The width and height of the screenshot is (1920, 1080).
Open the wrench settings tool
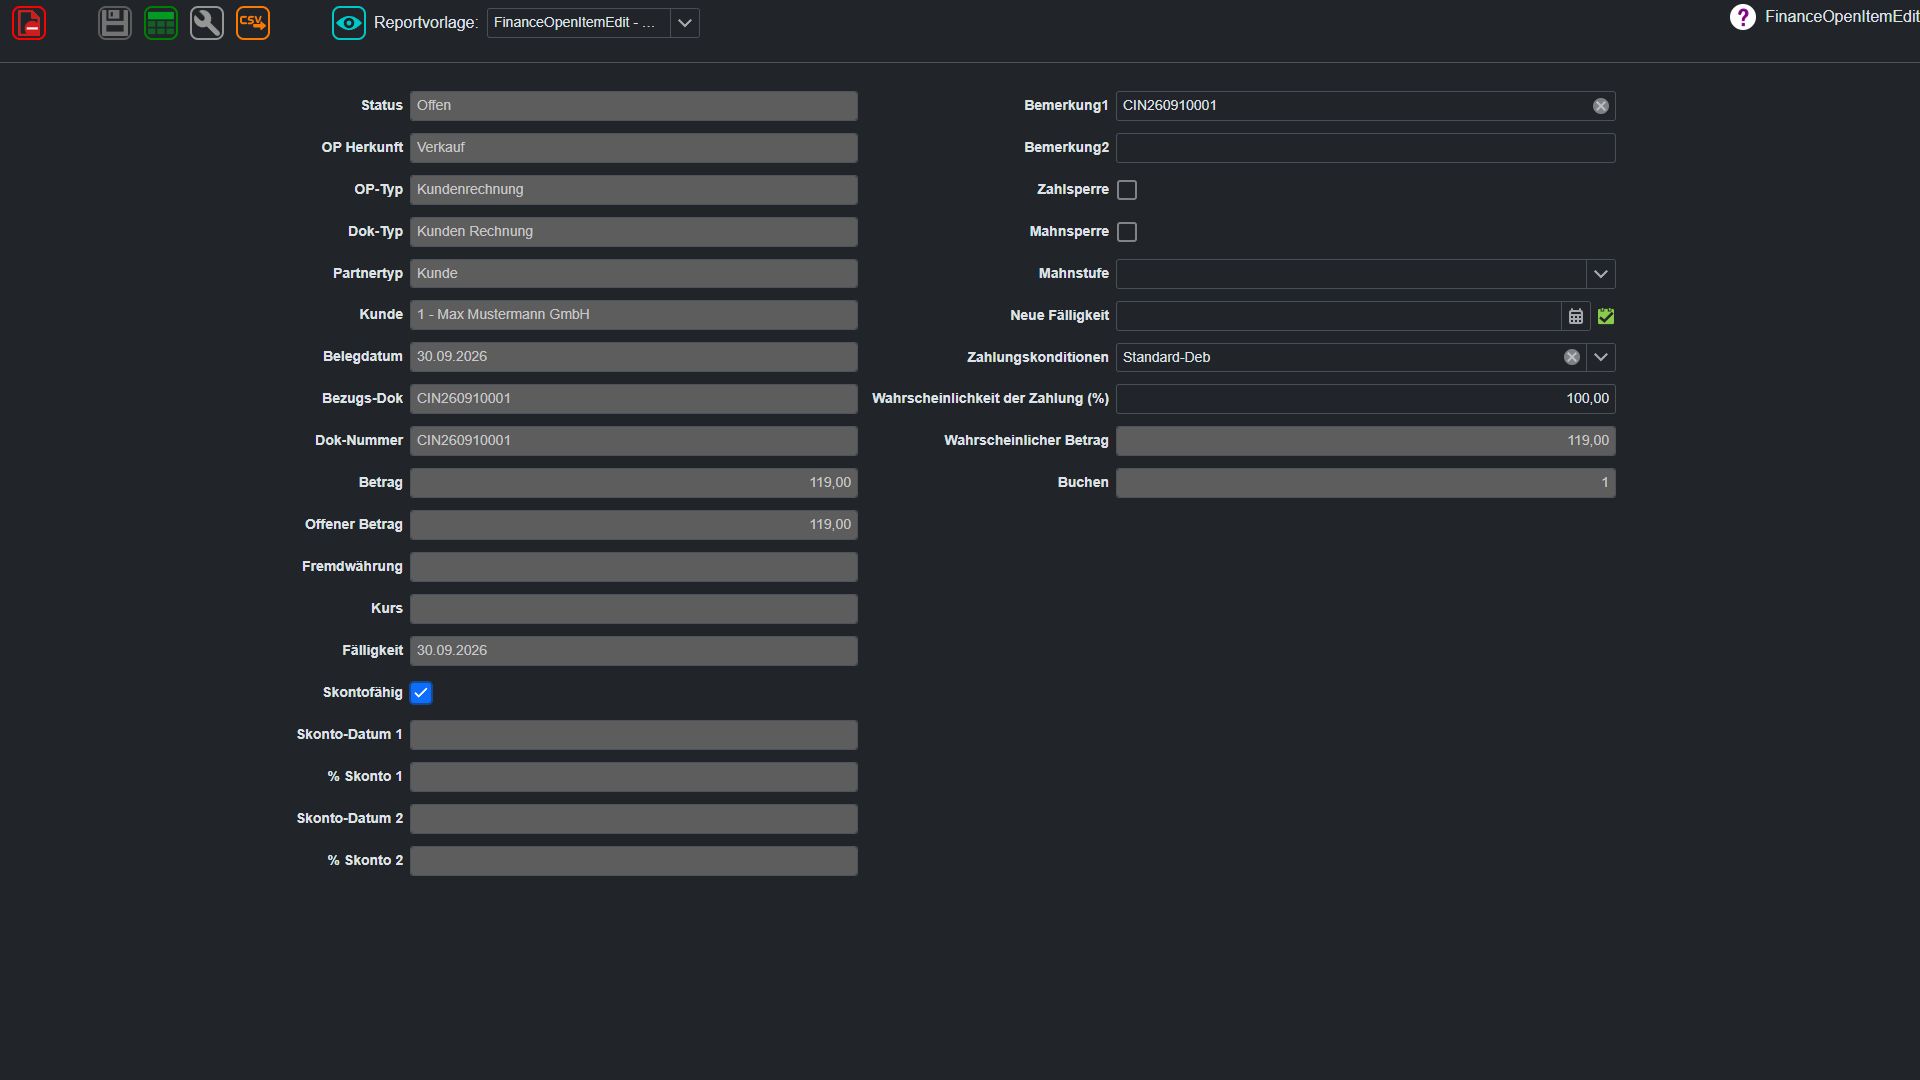click(207, 23)
